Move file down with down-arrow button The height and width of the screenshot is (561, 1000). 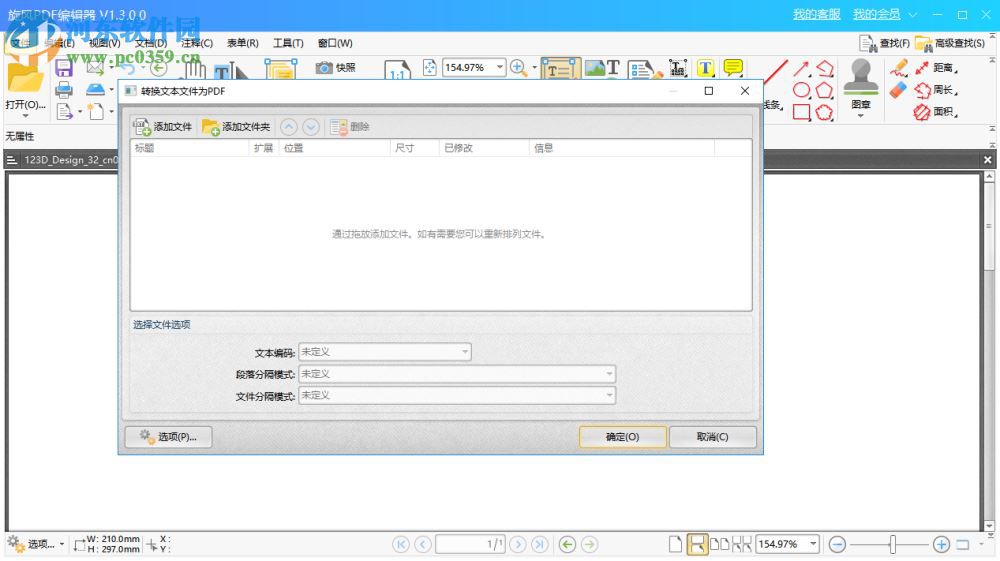pos(311,127)
